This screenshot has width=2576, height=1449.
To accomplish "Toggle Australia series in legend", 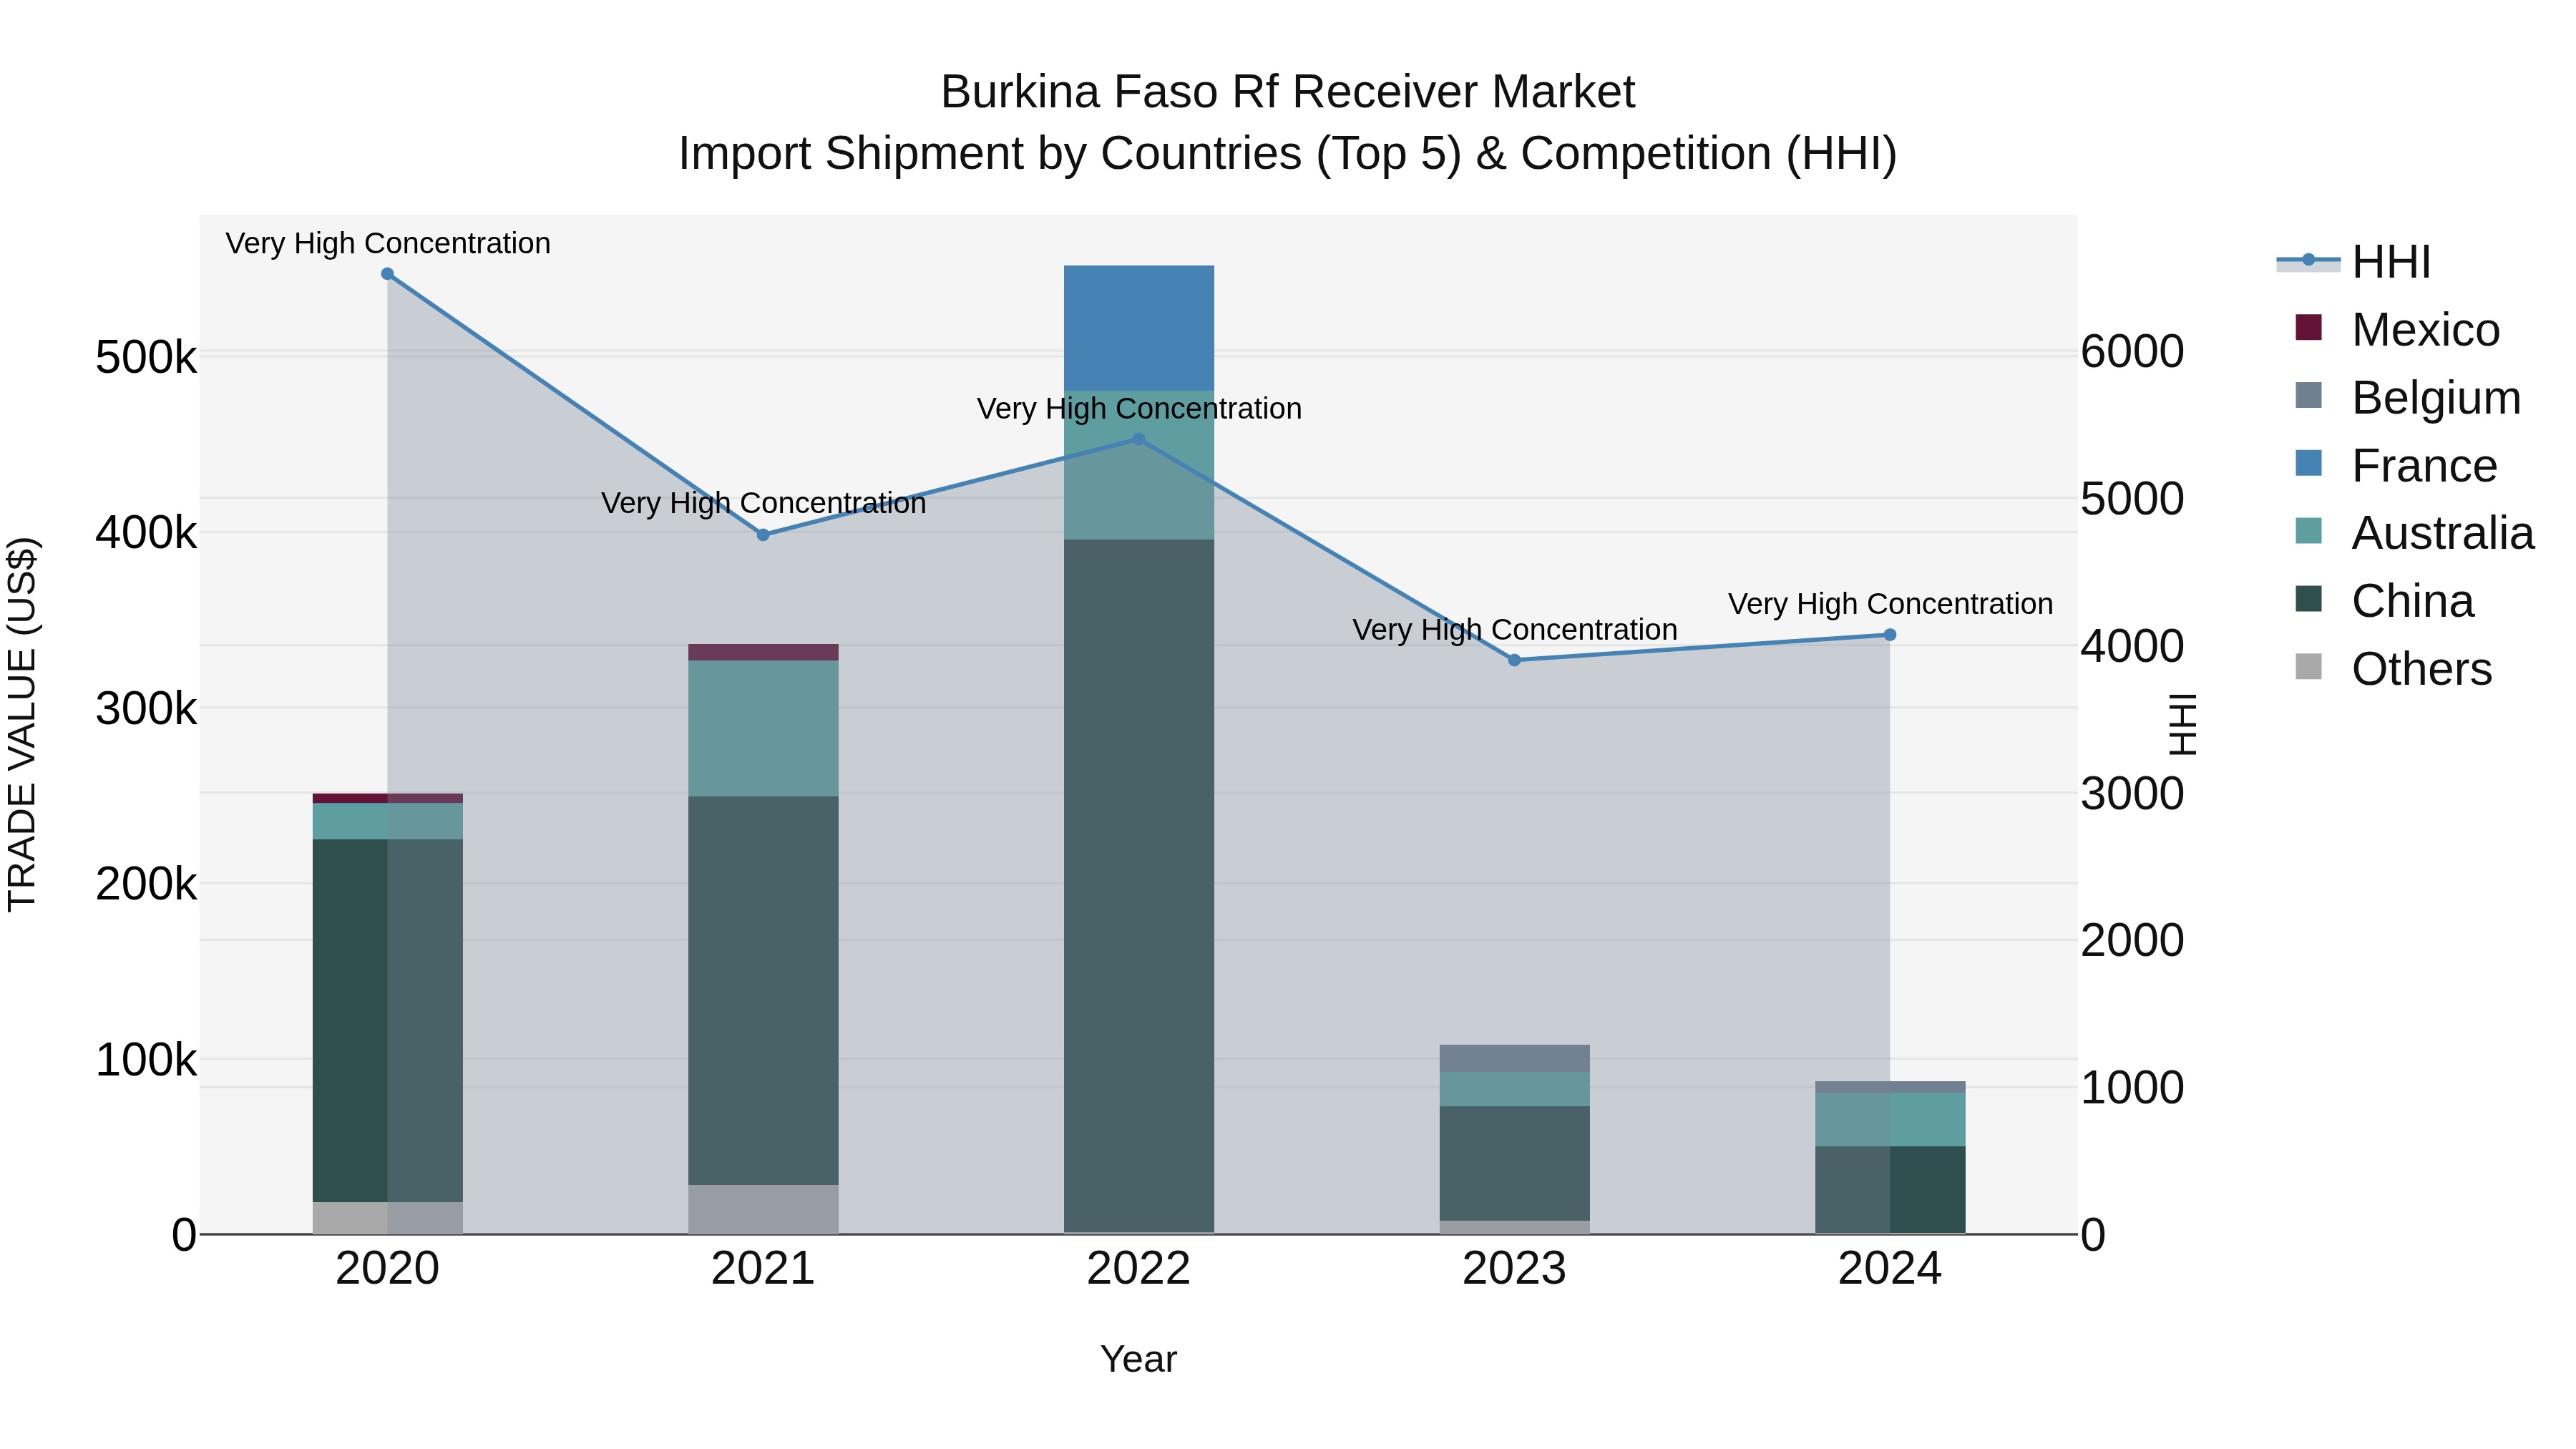I will [x=2414, y=533].
